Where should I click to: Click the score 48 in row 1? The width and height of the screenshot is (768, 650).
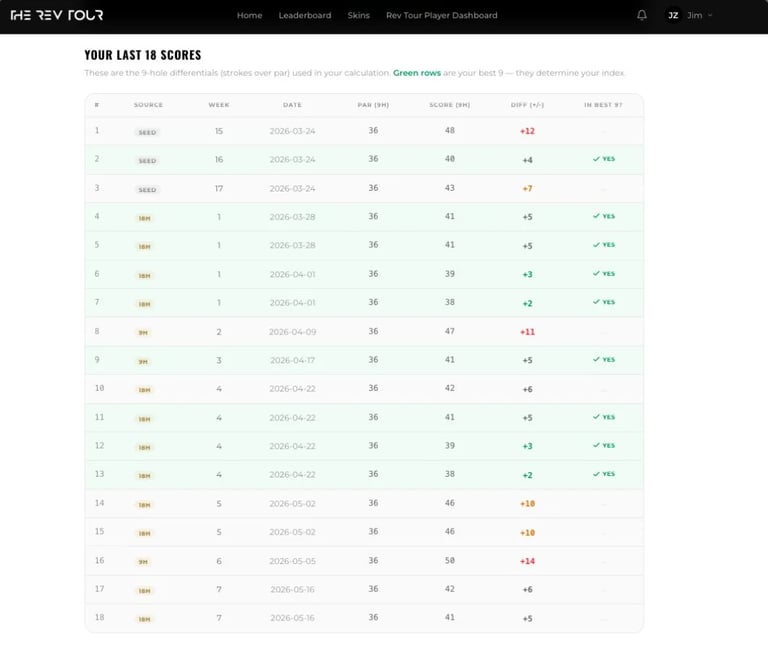coord(450,130)
